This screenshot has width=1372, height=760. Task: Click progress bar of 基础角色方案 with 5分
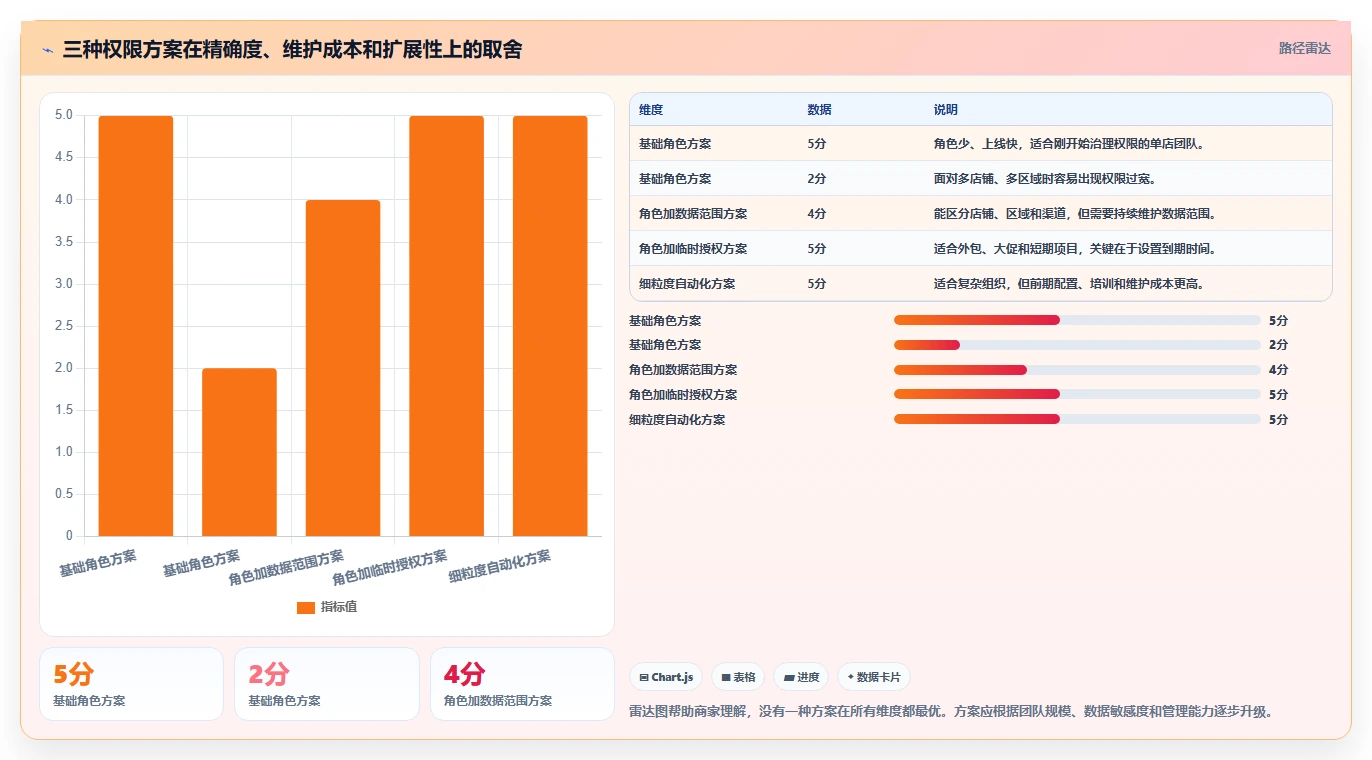[1077, 320]
